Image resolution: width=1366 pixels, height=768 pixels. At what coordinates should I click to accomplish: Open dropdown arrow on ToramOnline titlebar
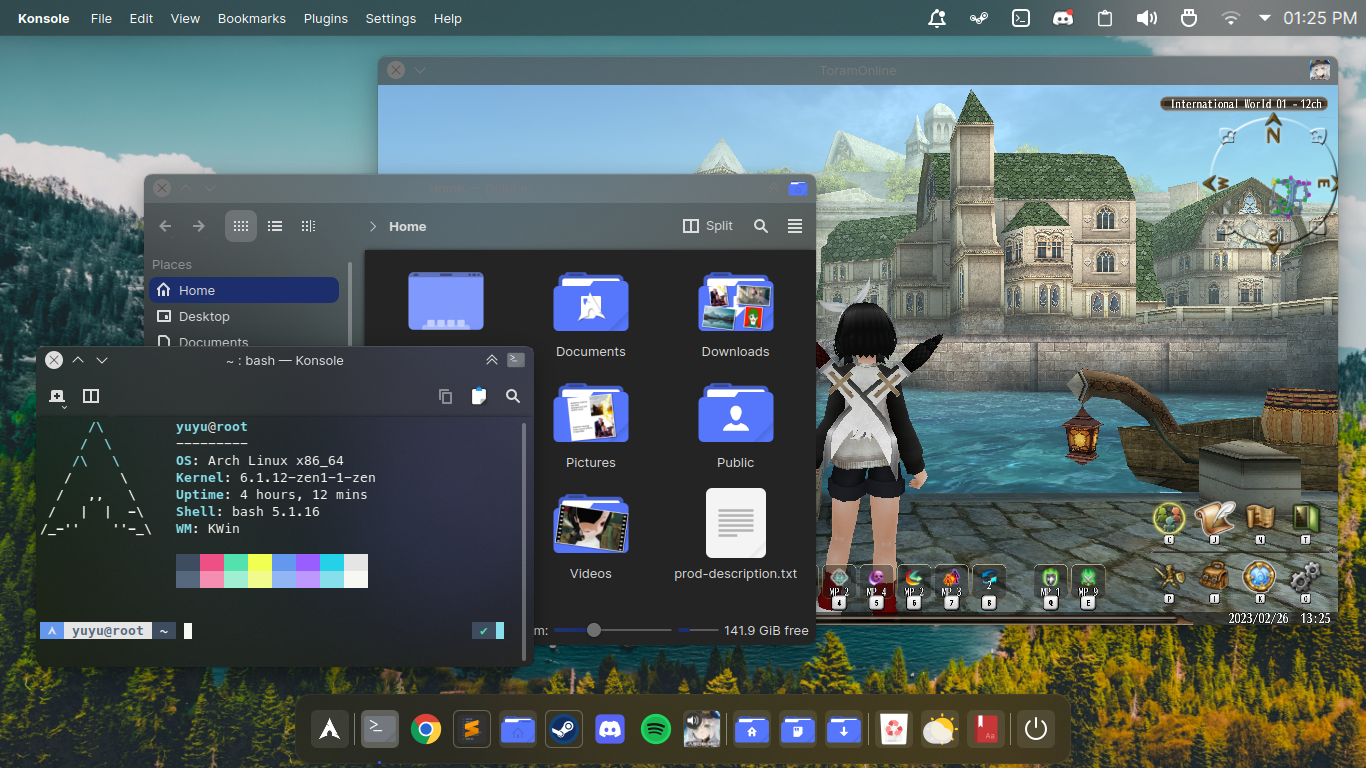click(420, 70)
